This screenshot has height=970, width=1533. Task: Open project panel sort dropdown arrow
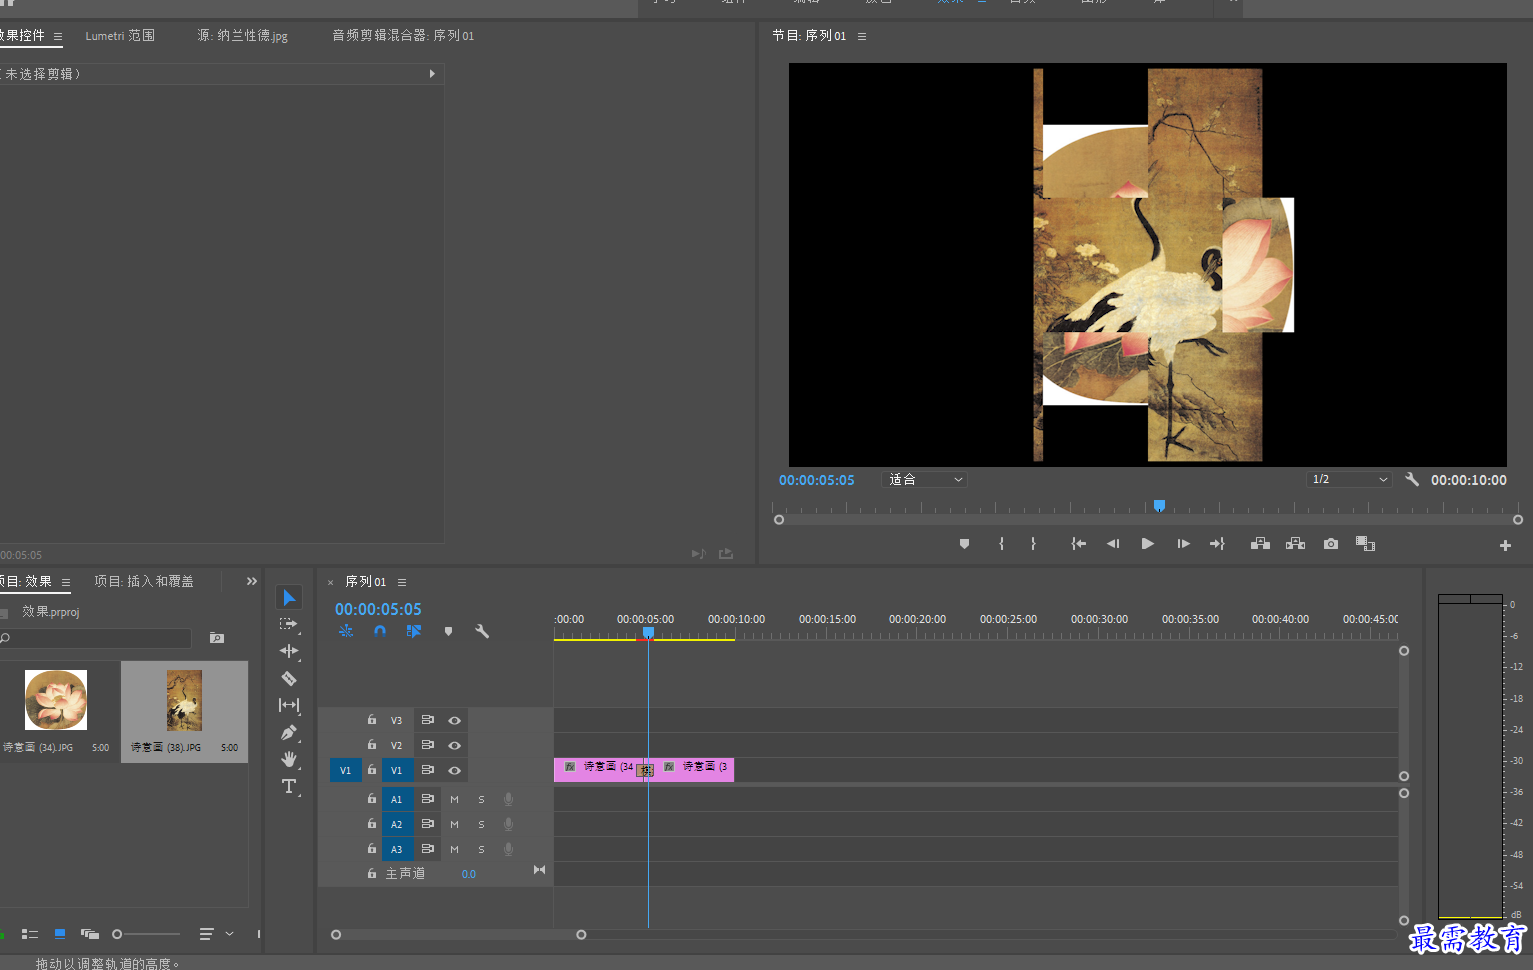229,934
